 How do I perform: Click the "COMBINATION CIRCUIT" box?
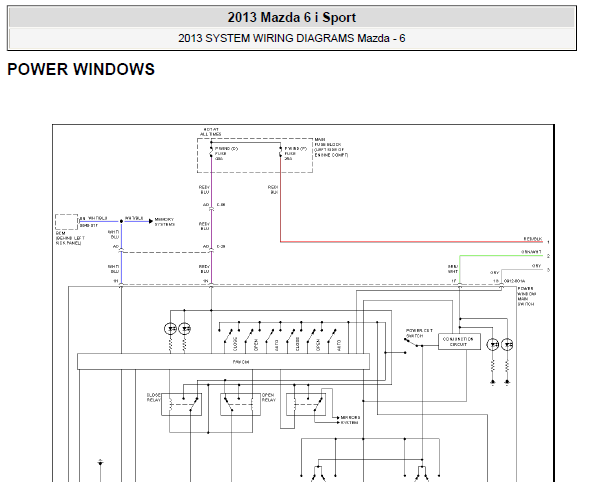(x=459, y=341)
